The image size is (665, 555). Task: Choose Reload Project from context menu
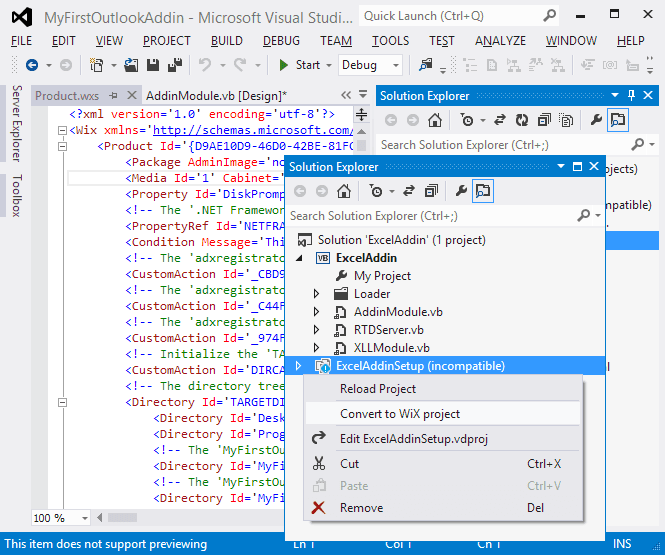coord(443,389)
